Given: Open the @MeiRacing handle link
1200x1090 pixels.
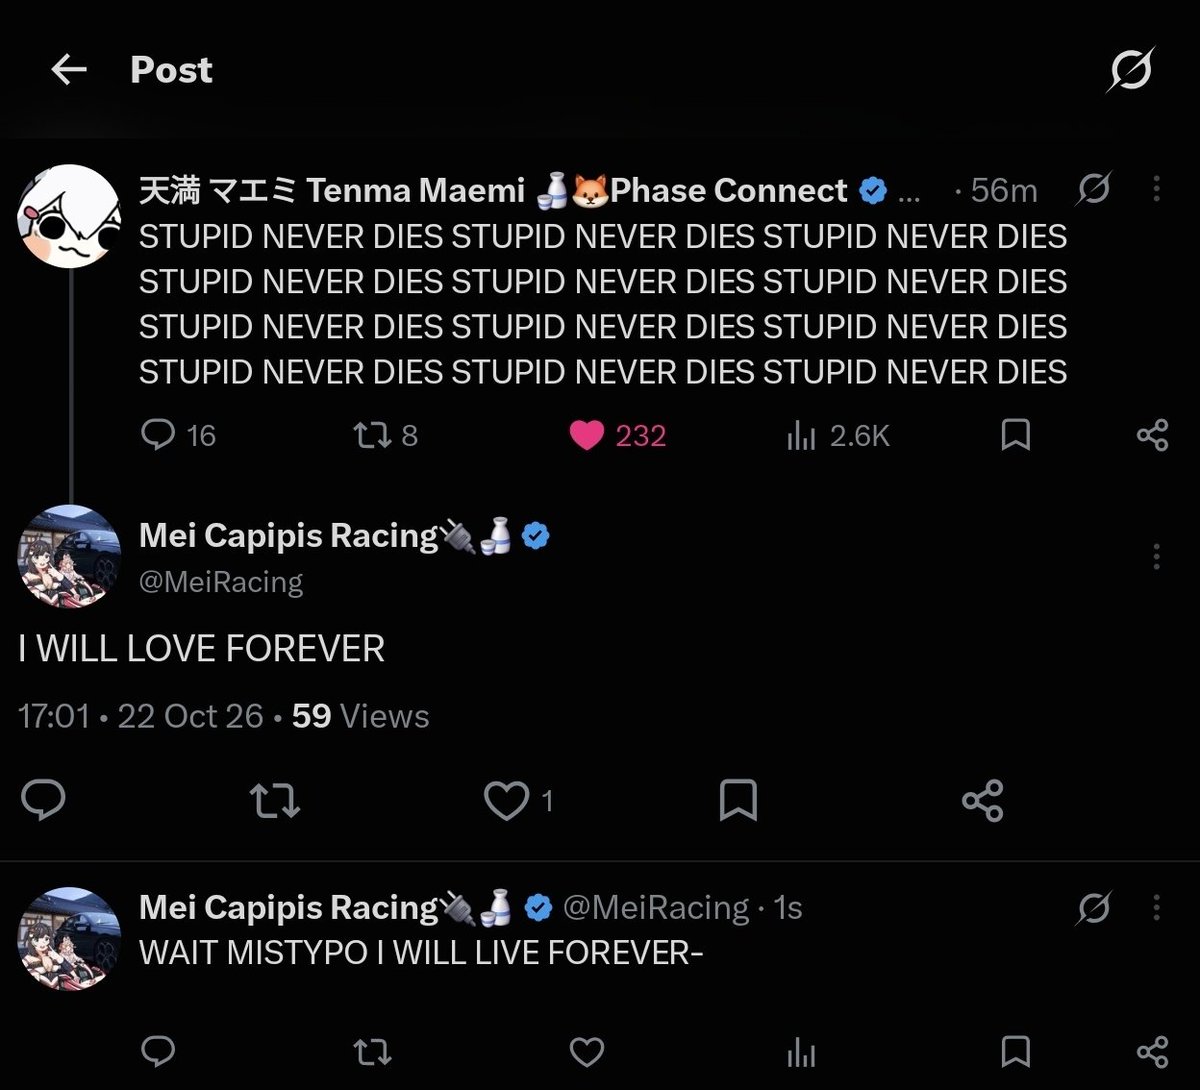Looking at the screenshot, I should coord(221,582).
